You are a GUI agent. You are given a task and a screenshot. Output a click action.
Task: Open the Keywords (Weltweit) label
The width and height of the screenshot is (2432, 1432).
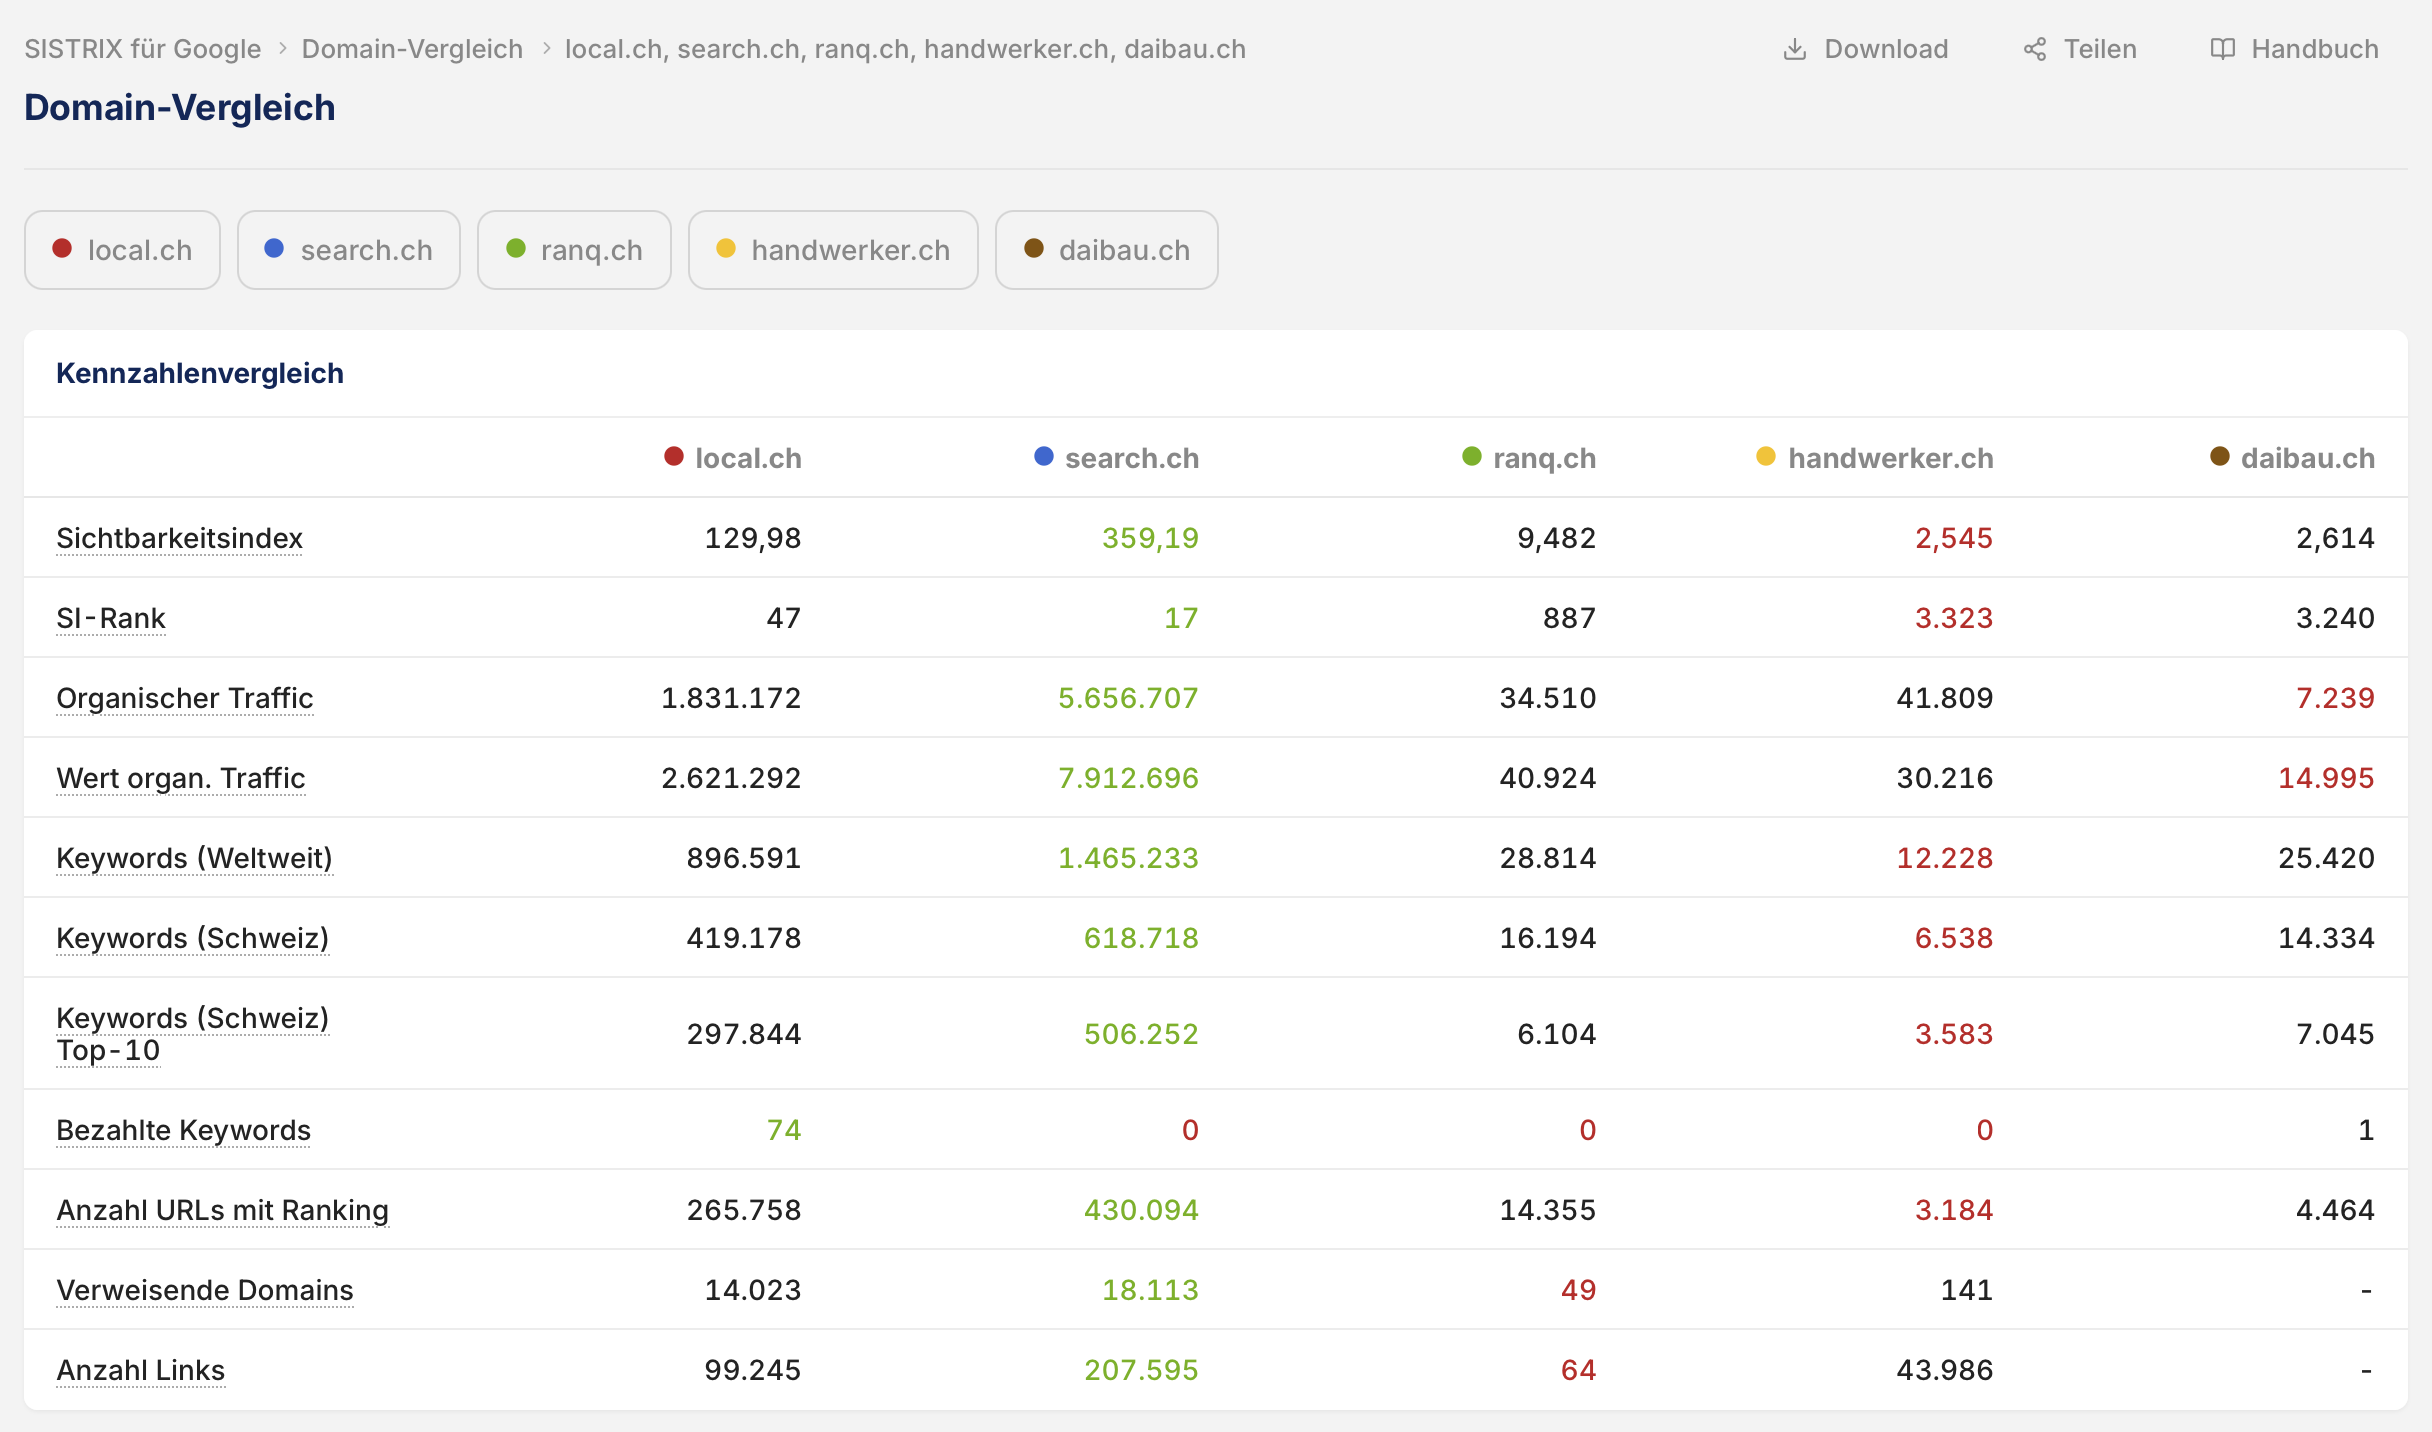click(194, 858)
